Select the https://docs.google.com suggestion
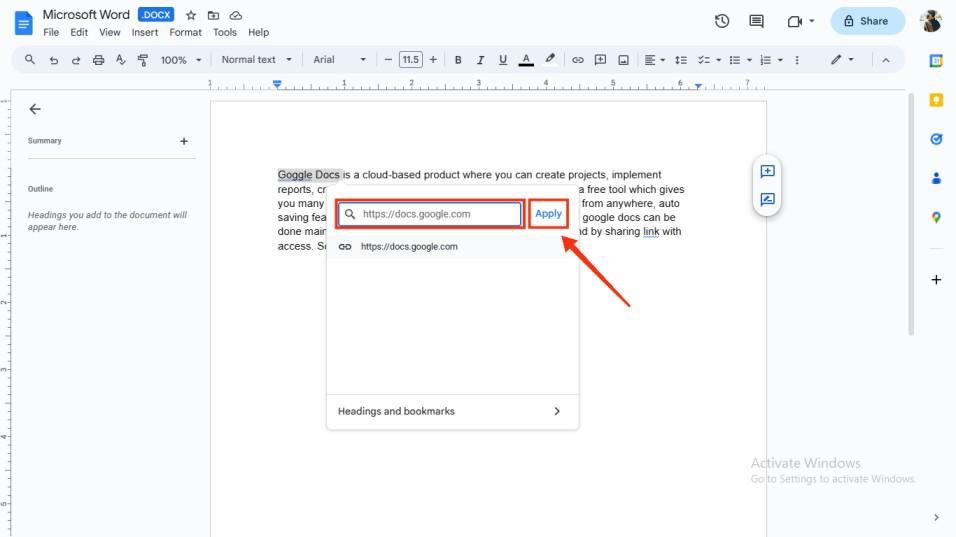Viewport: 956px width, 537px height. tap(452, 247)
